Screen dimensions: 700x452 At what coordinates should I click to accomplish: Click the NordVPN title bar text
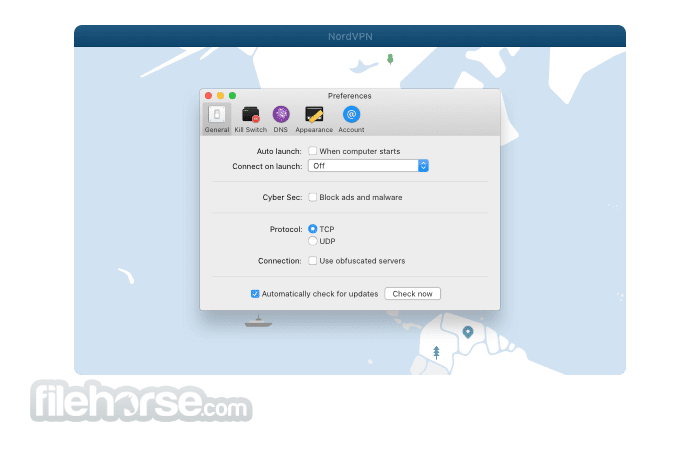(x=350, y=36)
